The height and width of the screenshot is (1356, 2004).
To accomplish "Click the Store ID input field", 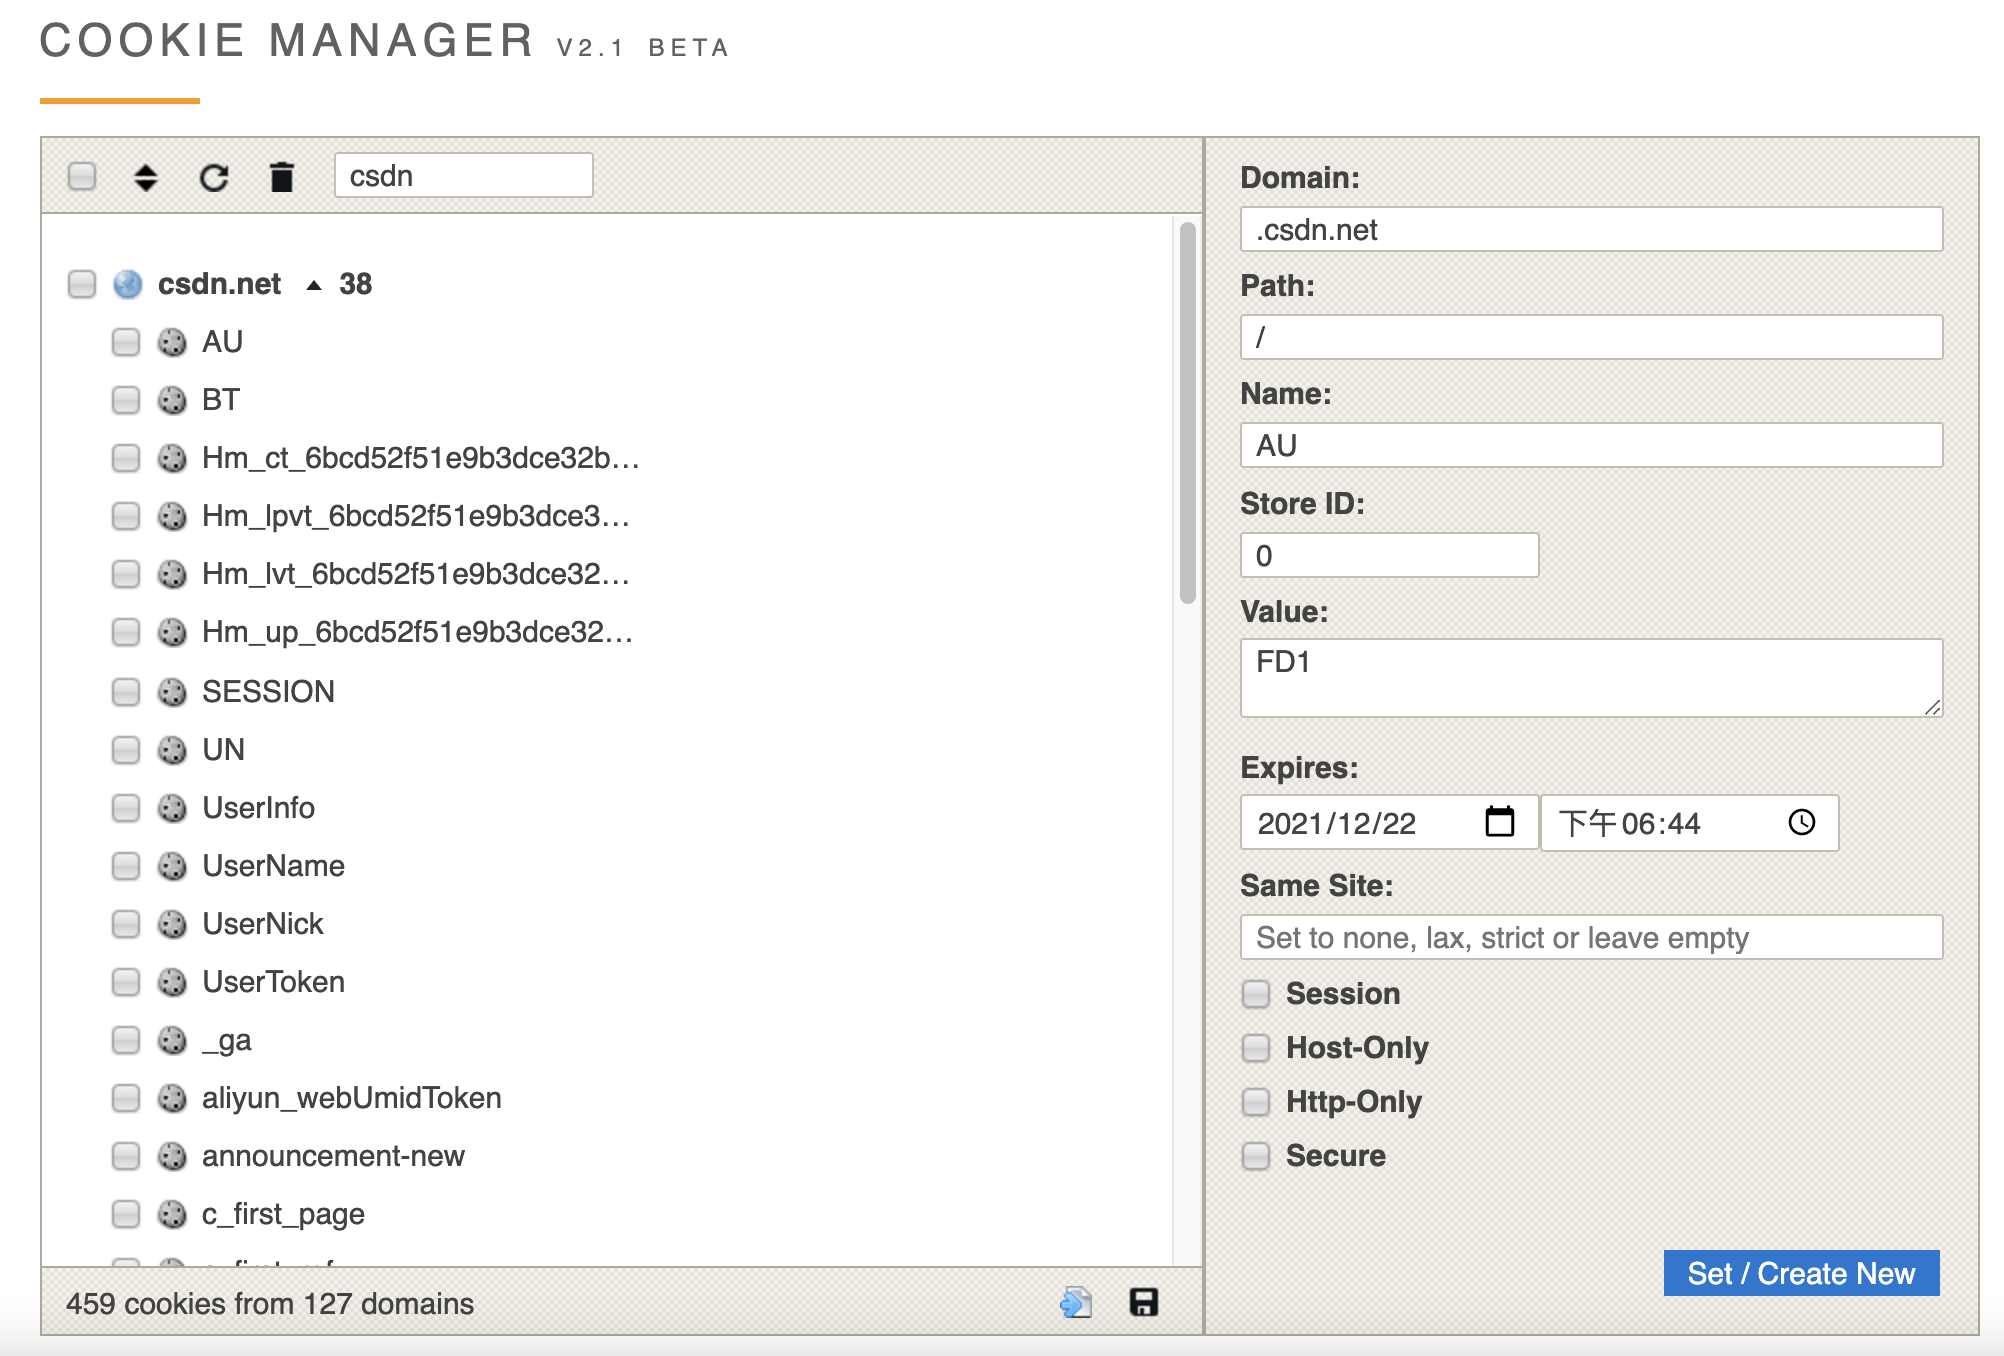I will (x=1389, y=555).
